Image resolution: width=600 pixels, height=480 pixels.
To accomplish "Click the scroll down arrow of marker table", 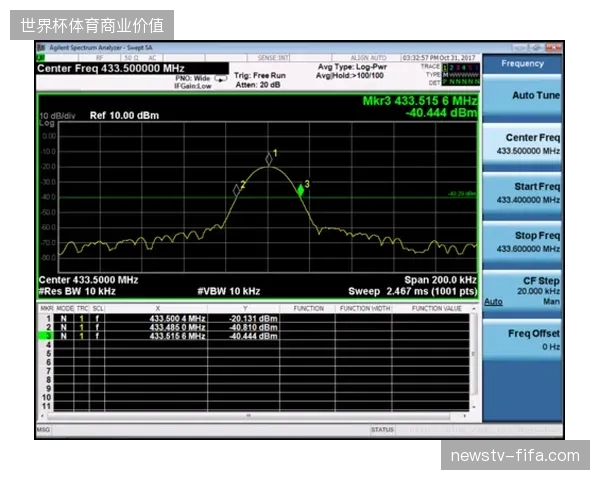I will tap(474, 407).
